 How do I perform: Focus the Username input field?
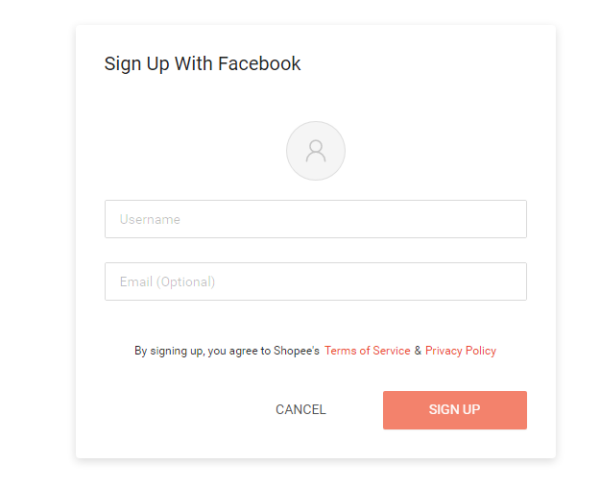(315, 219)
